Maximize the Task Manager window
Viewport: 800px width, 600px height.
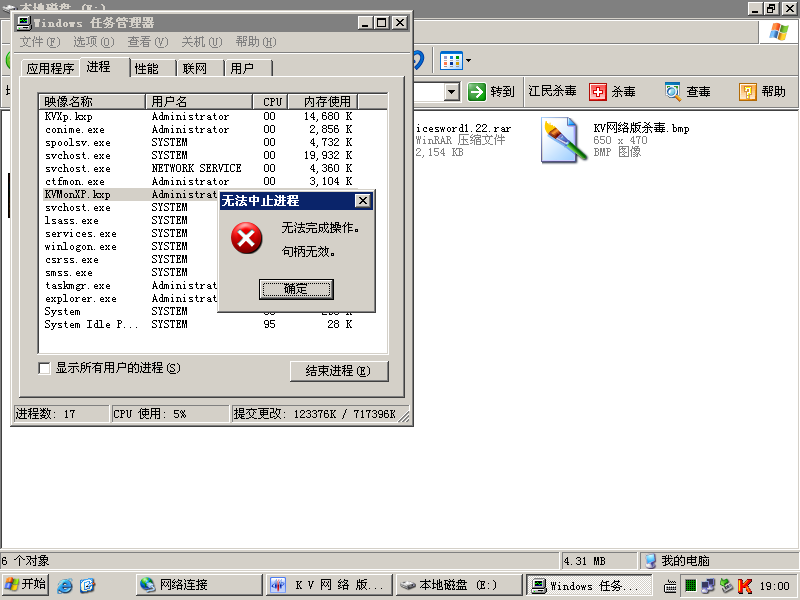[382, 23]
